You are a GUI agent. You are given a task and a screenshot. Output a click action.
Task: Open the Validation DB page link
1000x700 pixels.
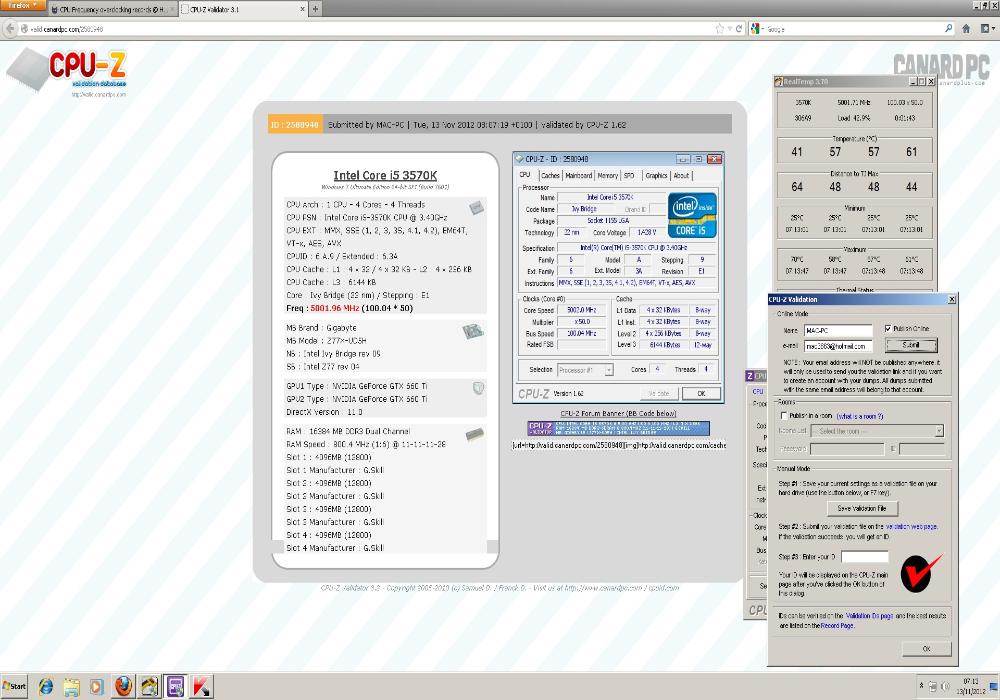869,616
